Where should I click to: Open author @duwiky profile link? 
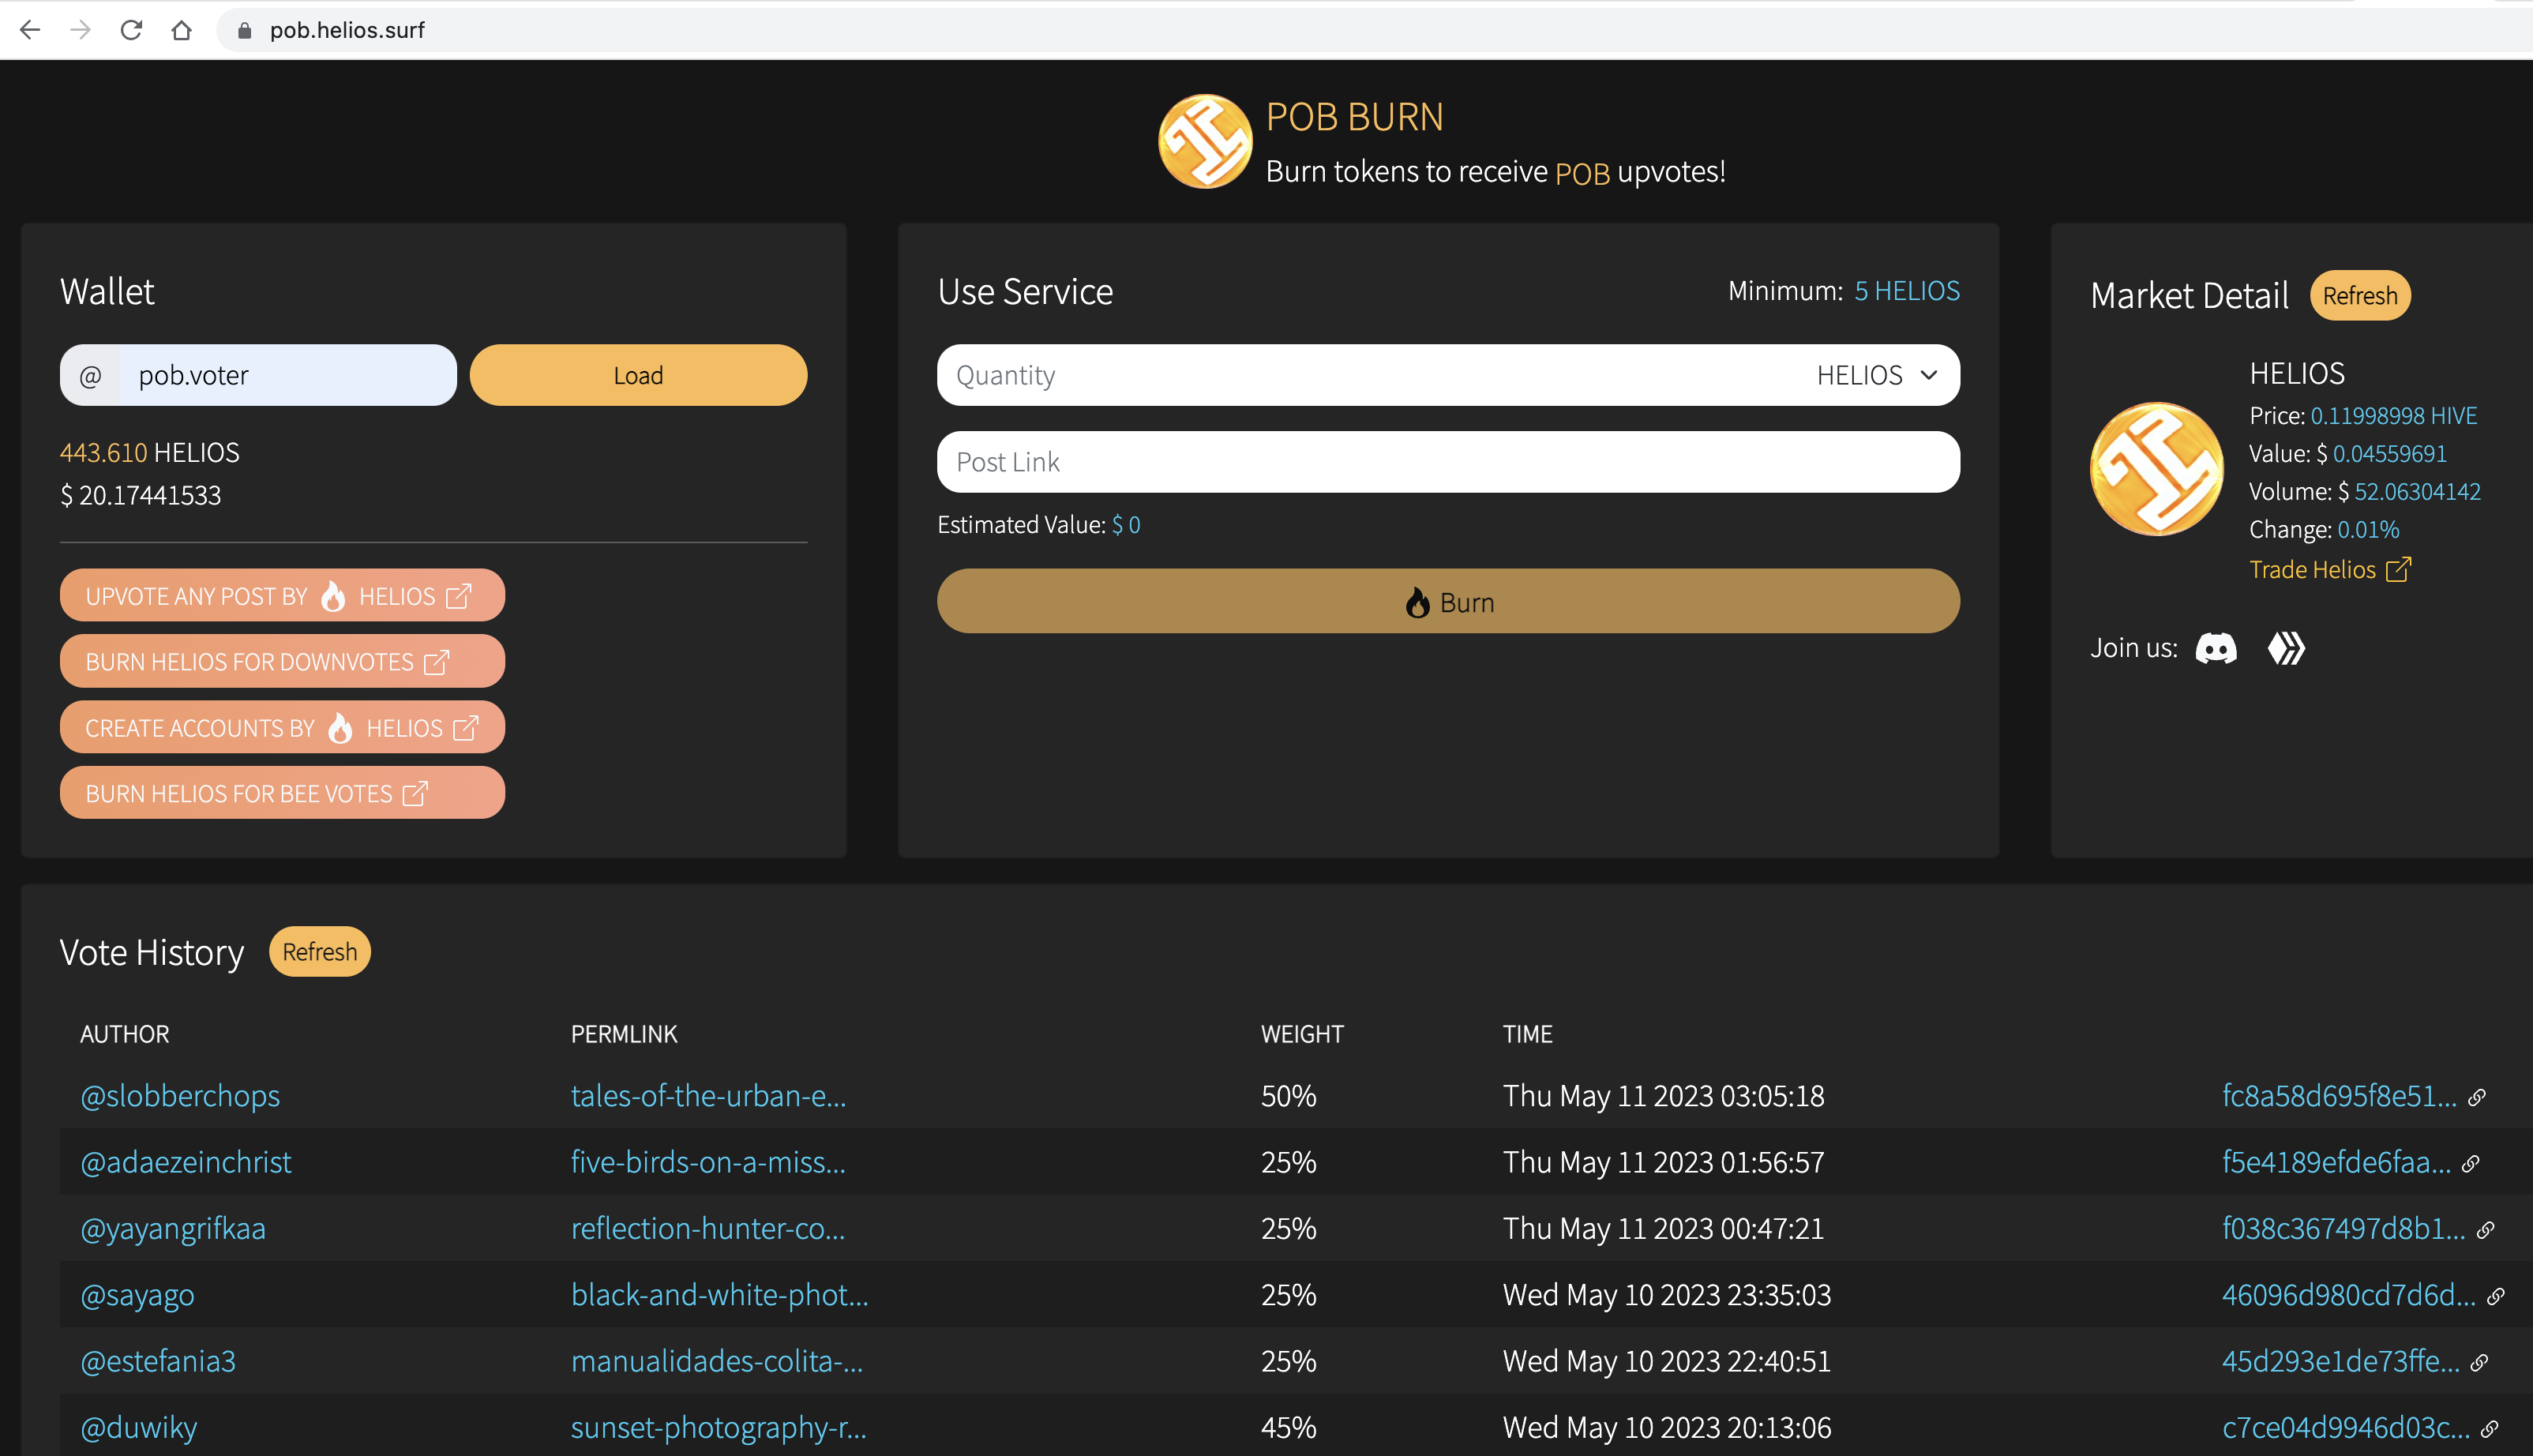138,1427
